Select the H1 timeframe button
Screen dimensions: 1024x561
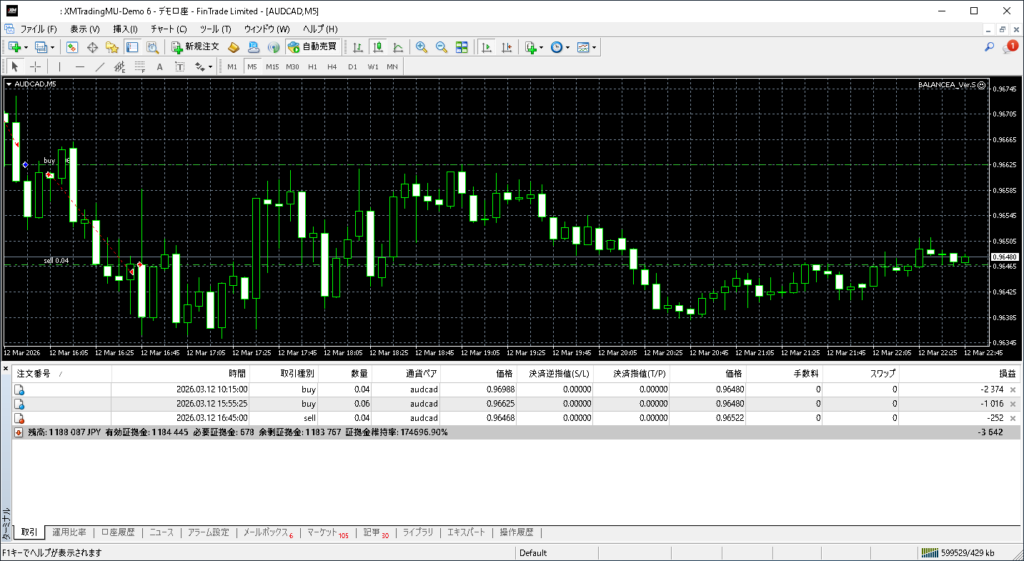pos(312,67)
